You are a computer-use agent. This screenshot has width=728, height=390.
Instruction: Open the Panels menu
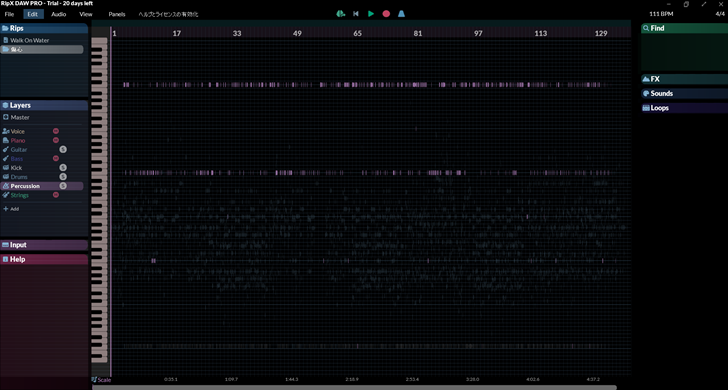[117, 14]
